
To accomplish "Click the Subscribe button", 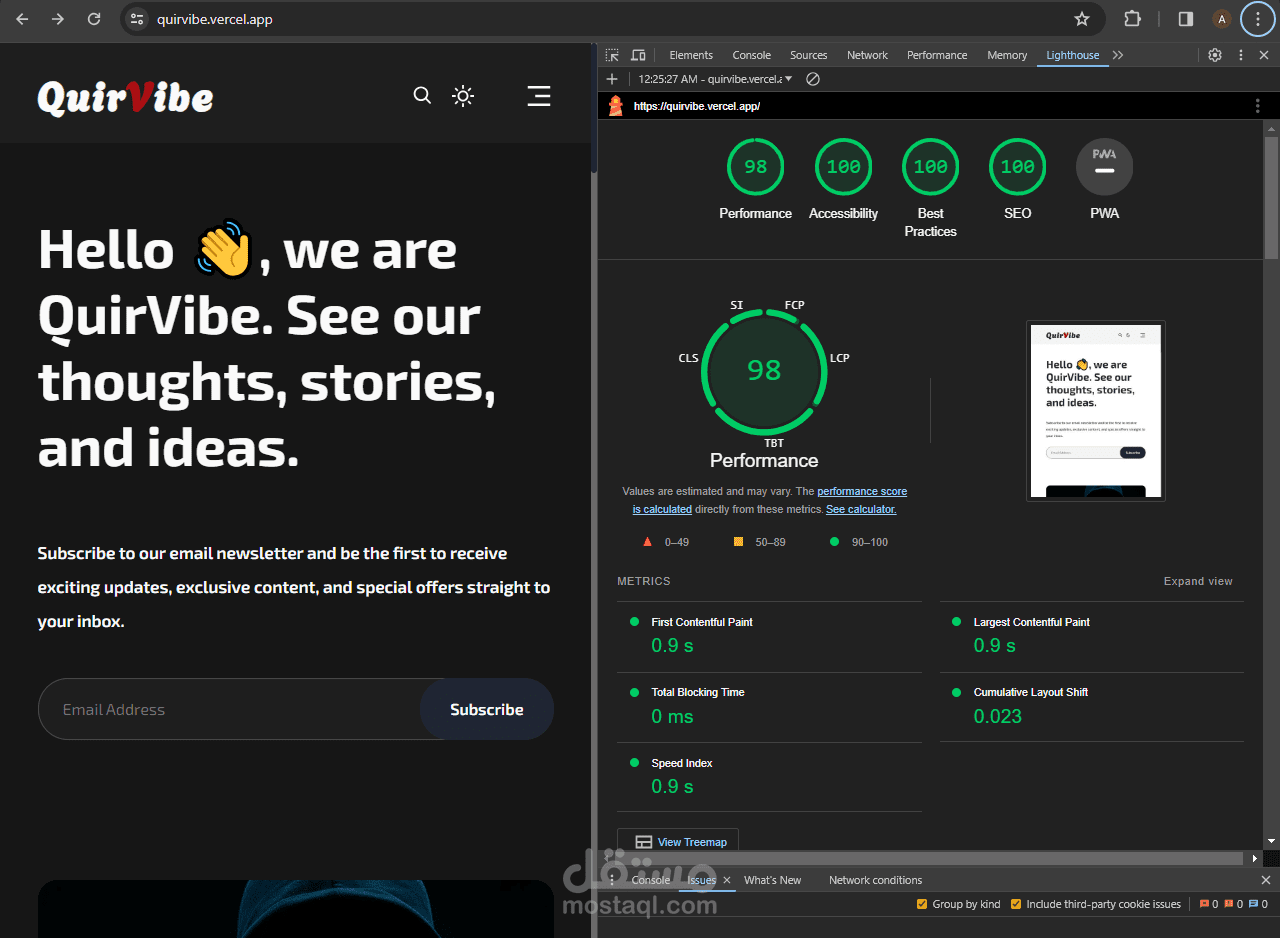I will tap(487, 709).
